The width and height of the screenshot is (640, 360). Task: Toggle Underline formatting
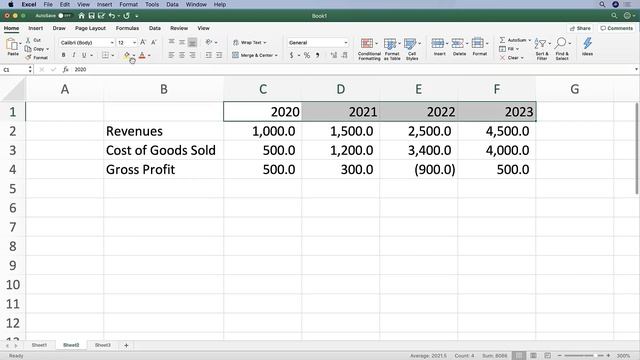tap(84, 55)
